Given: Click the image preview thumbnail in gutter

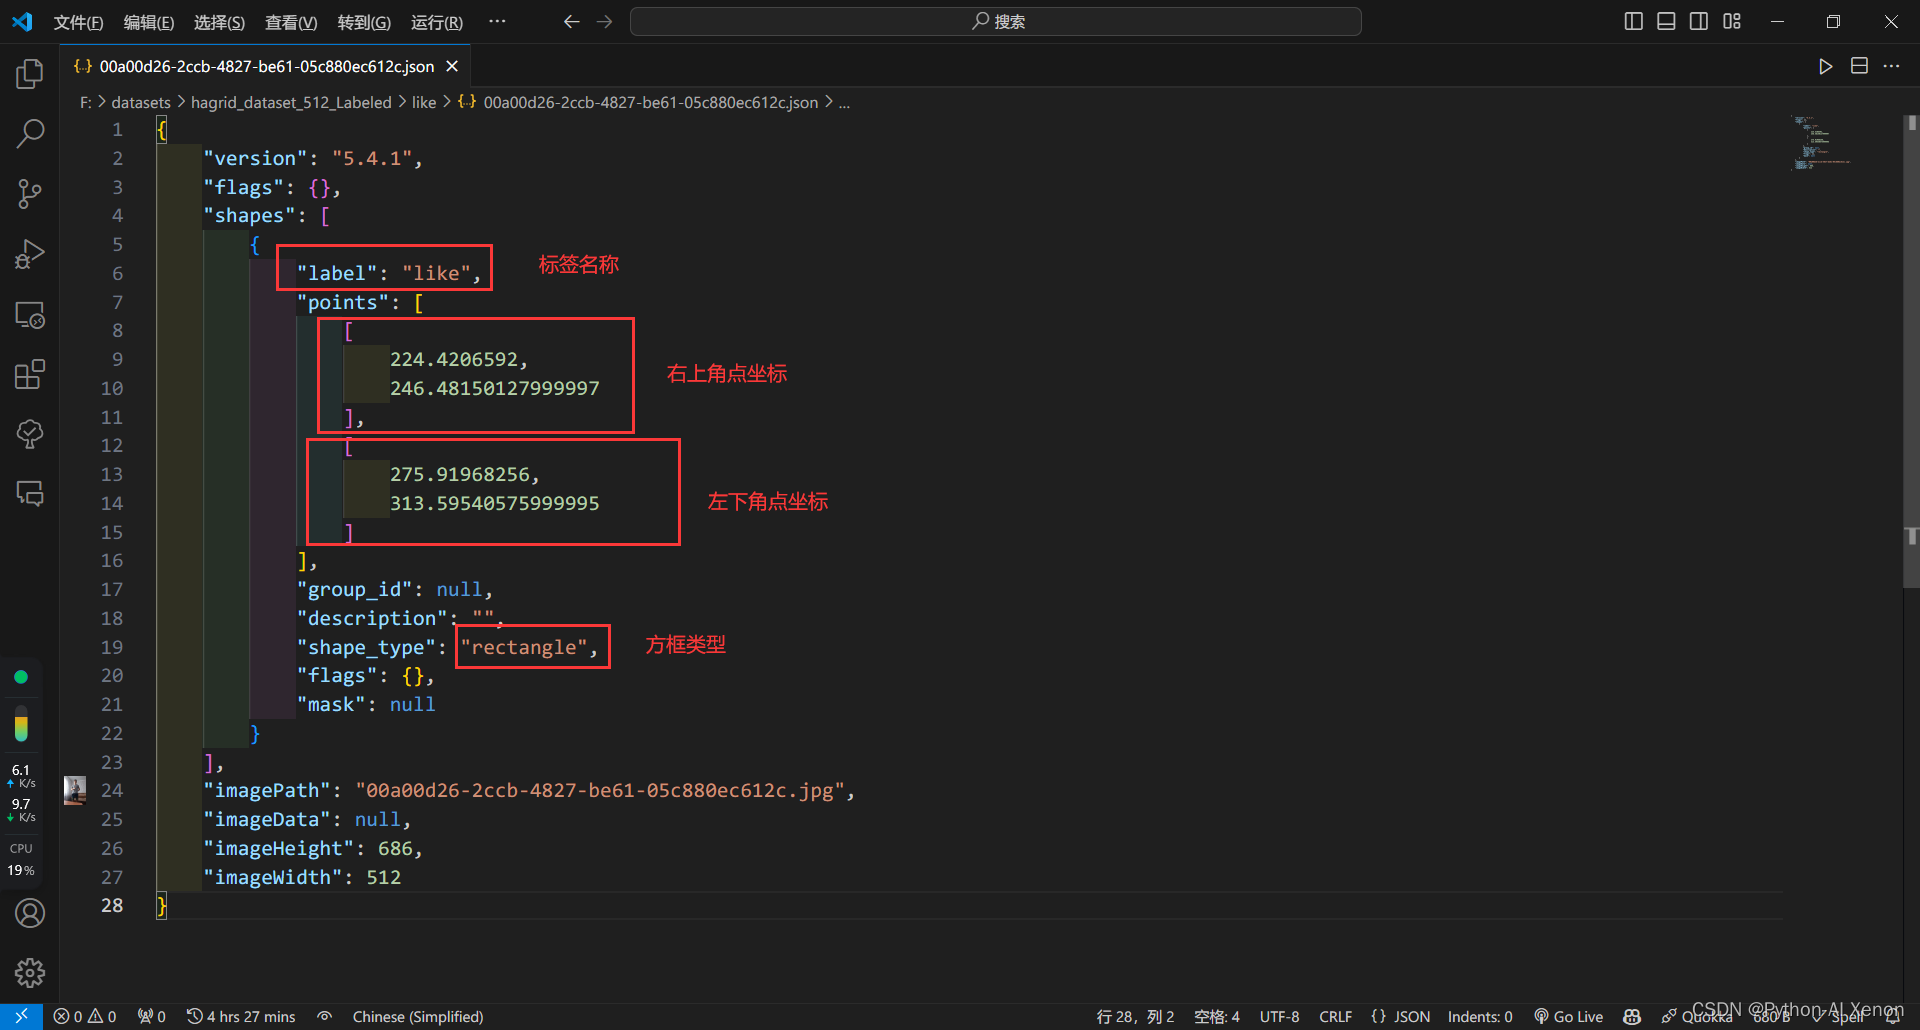Looking at the screenshot, I should pos(75,790).
